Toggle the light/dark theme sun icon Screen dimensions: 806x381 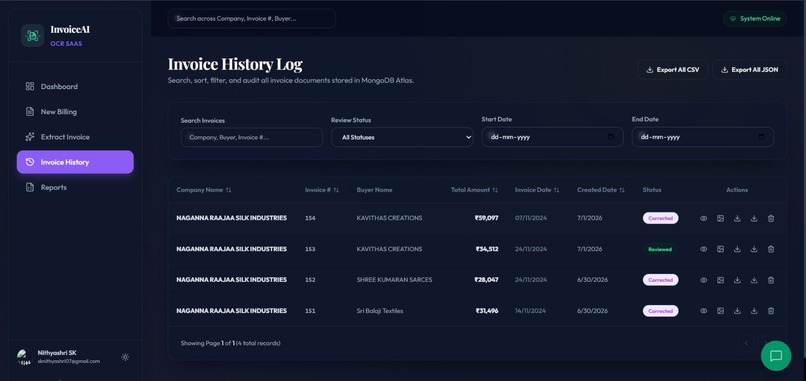125,357
